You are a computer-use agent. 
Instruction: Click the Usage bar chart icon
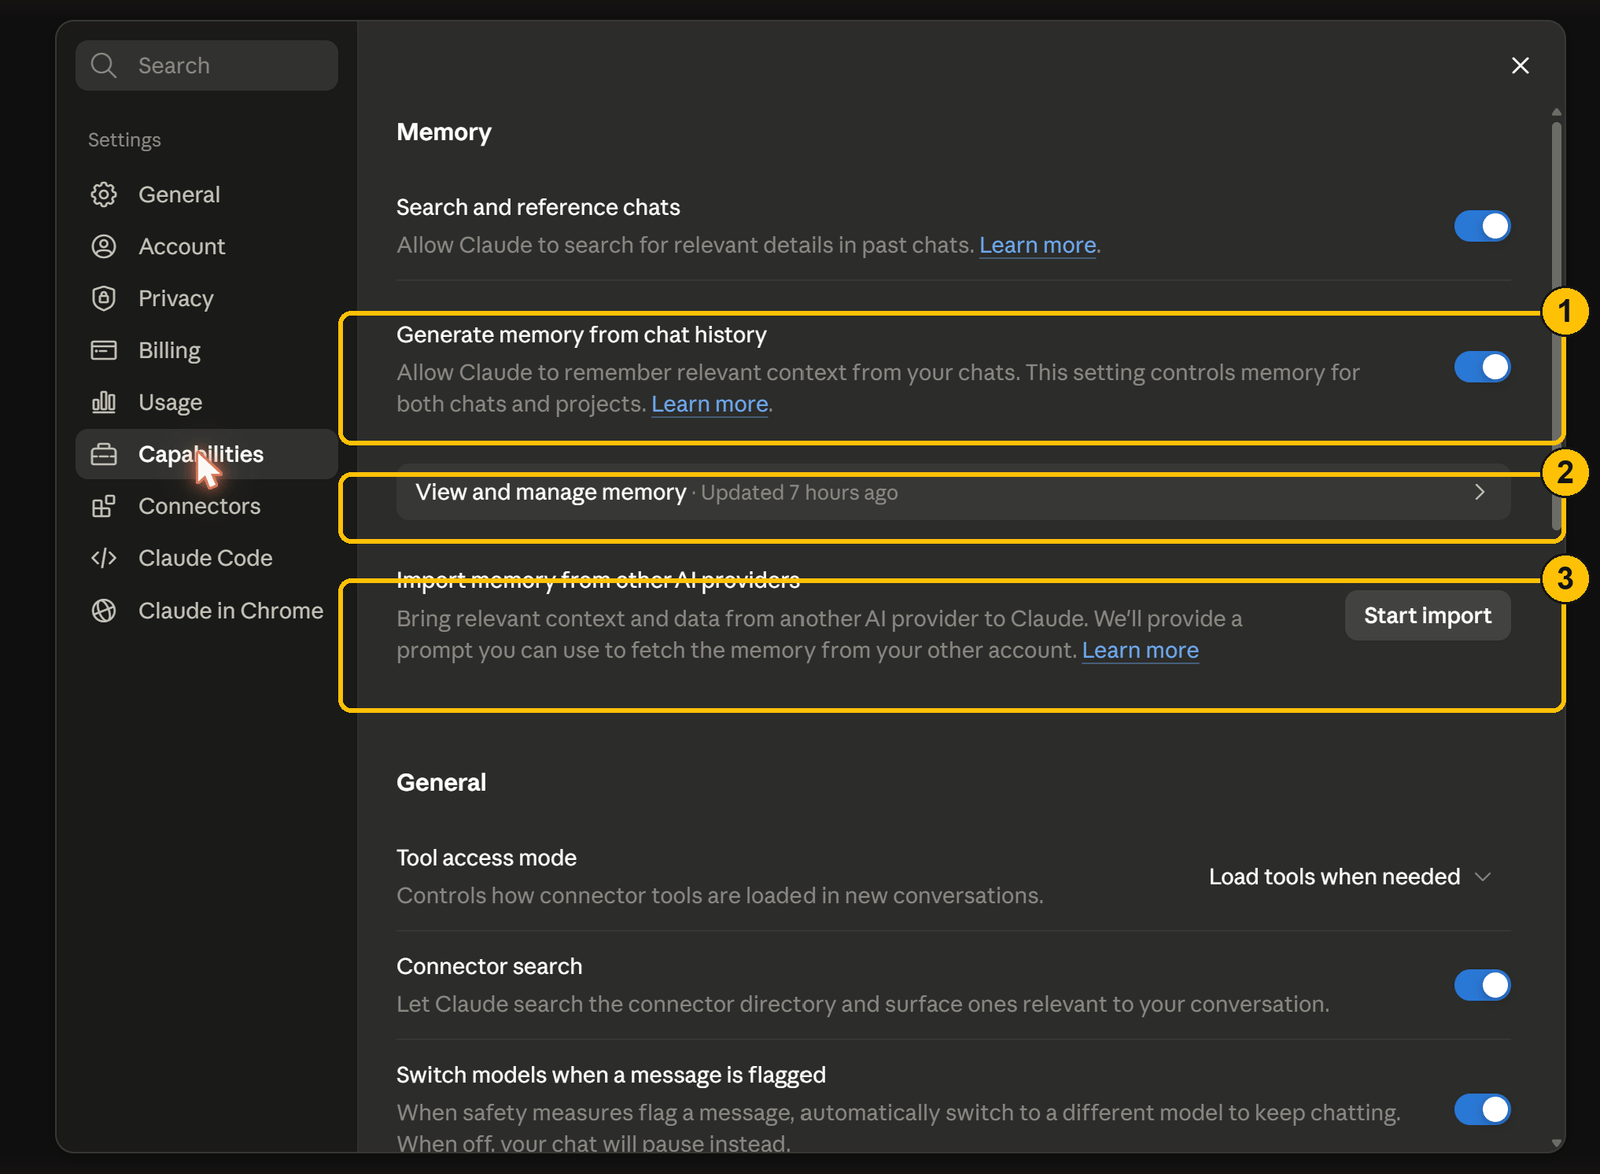[x=104, y=402]
